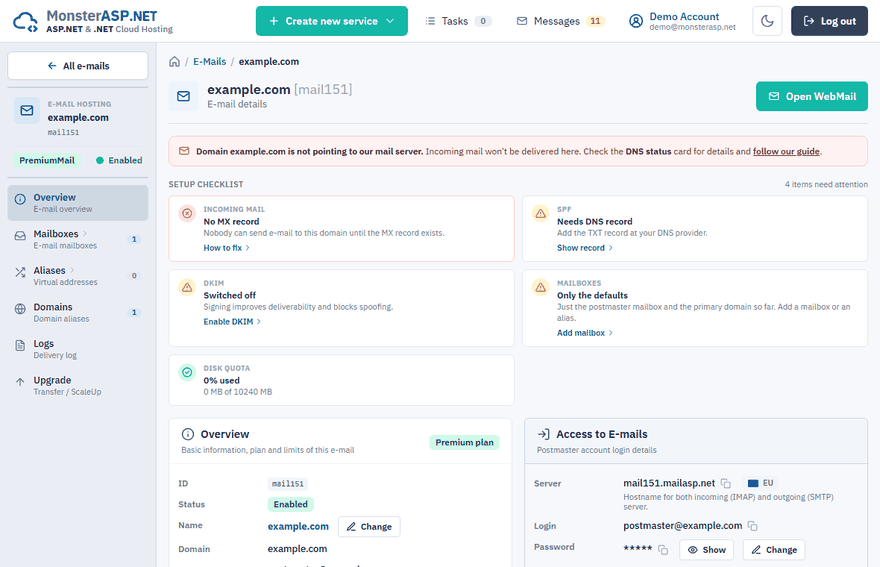The image size is (880, 567).
Task: Open the Aliases section
Action: 78,276
